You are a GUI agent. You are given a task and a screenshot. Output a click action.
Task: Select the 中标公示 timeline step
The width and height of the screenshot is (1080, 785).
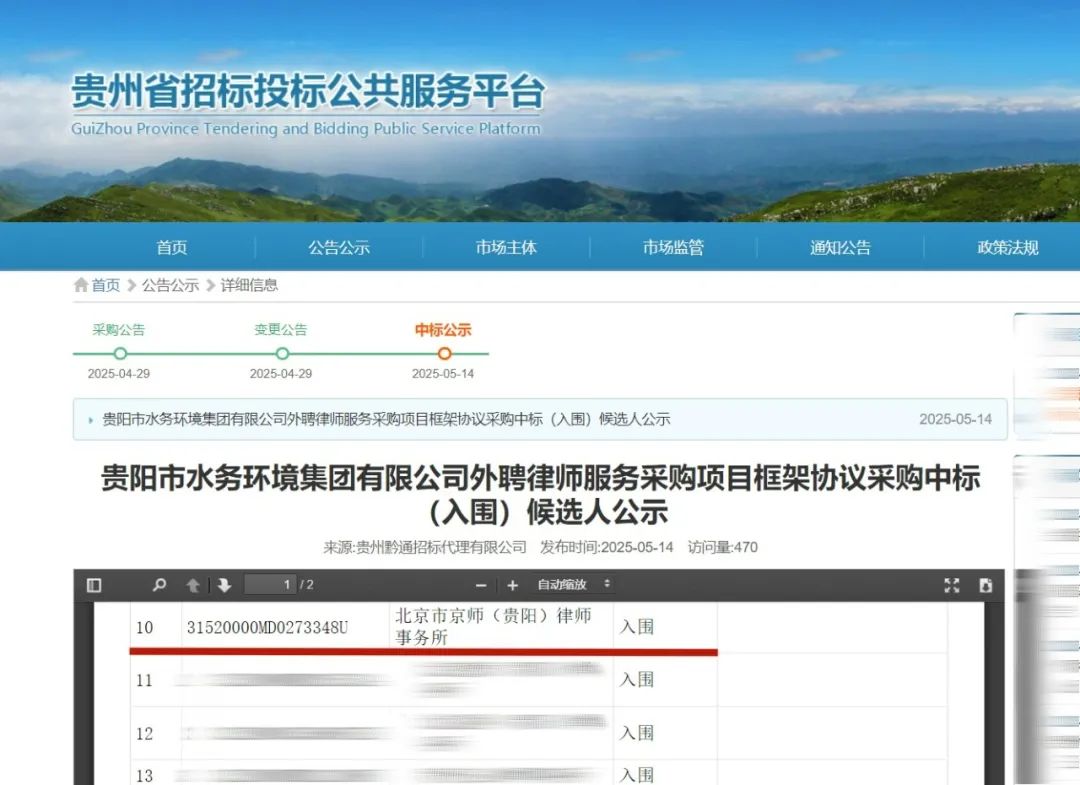[443, 330]
